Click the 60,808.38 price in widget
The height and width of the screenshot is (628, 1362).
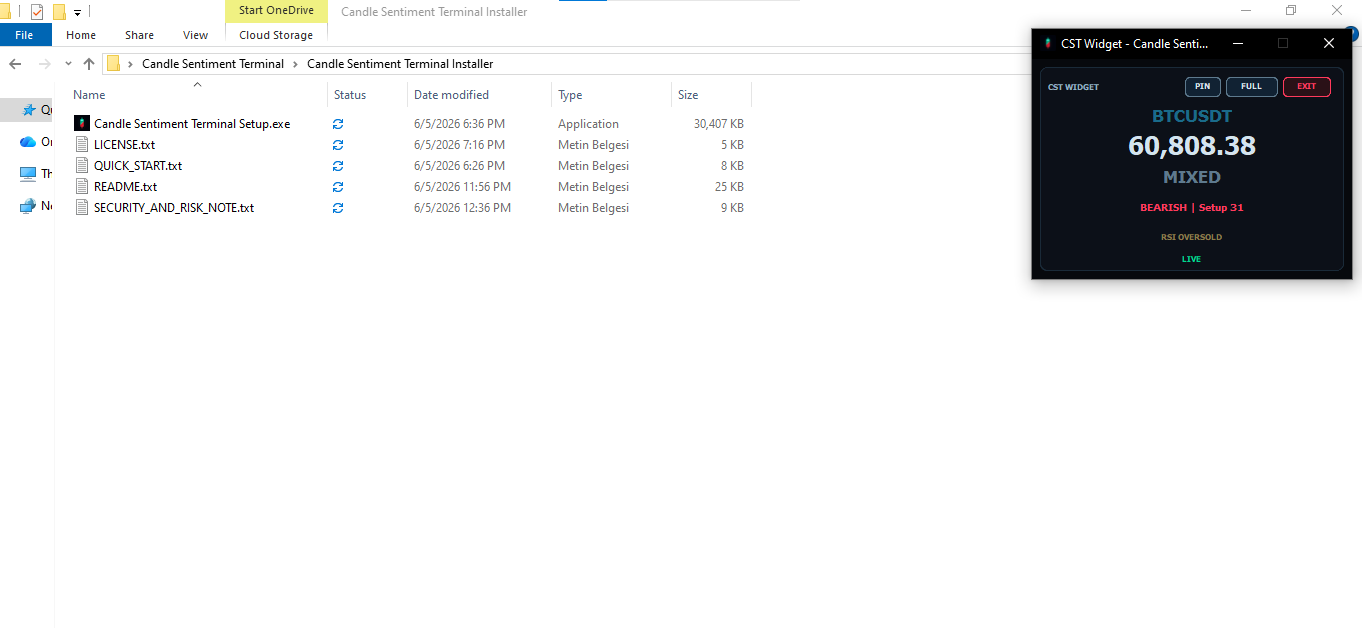coord(1192,146)
